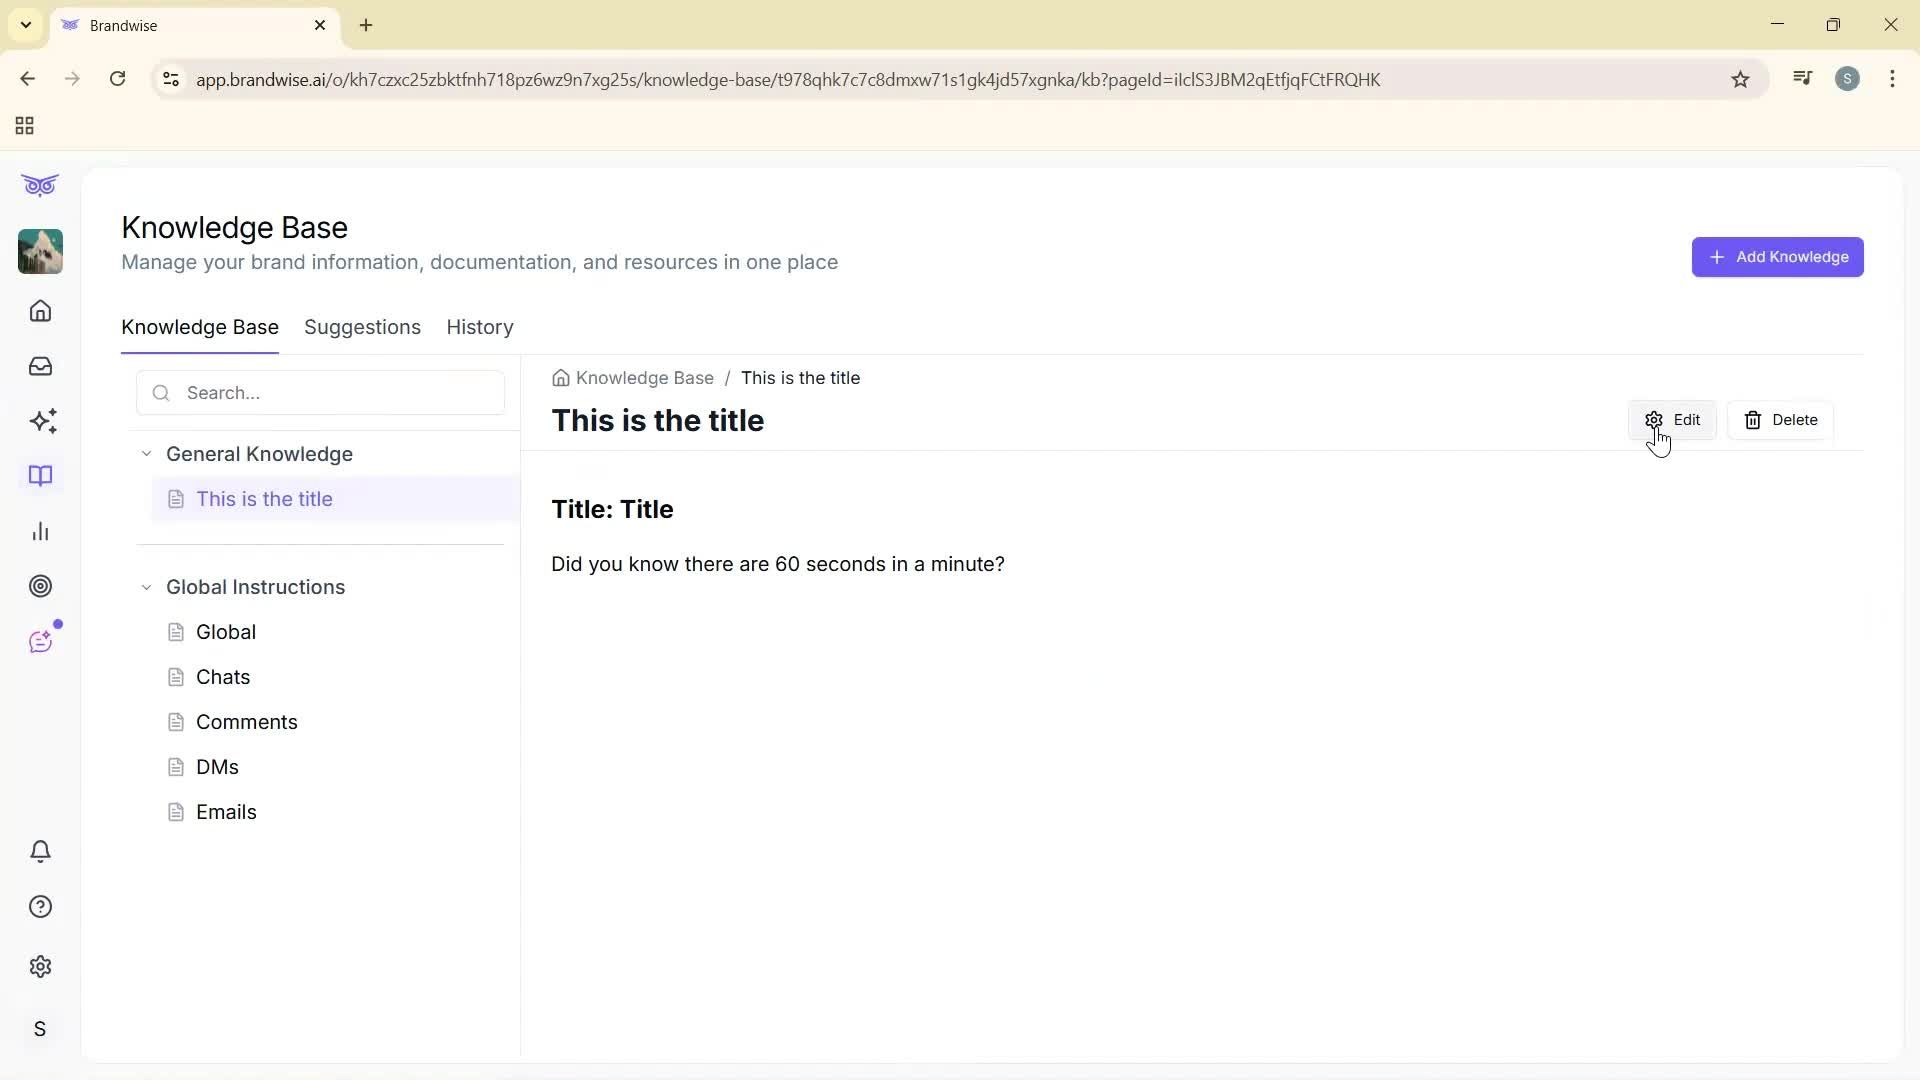Collapse the Global Instructions section
The image size is (1920, 1080).
click(x=146, y=587)
